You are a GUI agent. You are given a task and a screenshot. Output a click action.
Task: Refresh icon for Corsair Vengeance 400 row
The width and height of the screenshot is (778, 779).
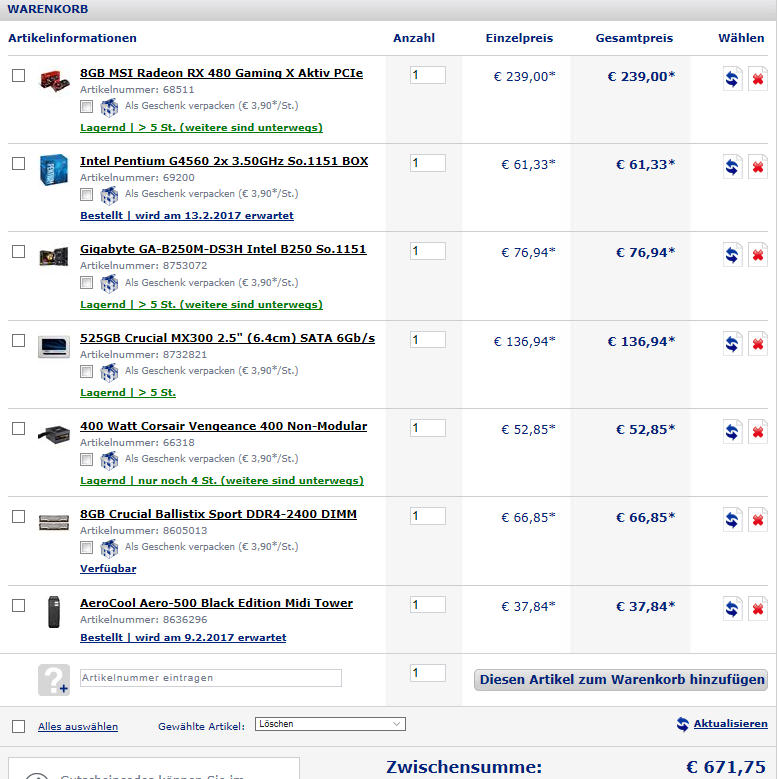[732, 432]
